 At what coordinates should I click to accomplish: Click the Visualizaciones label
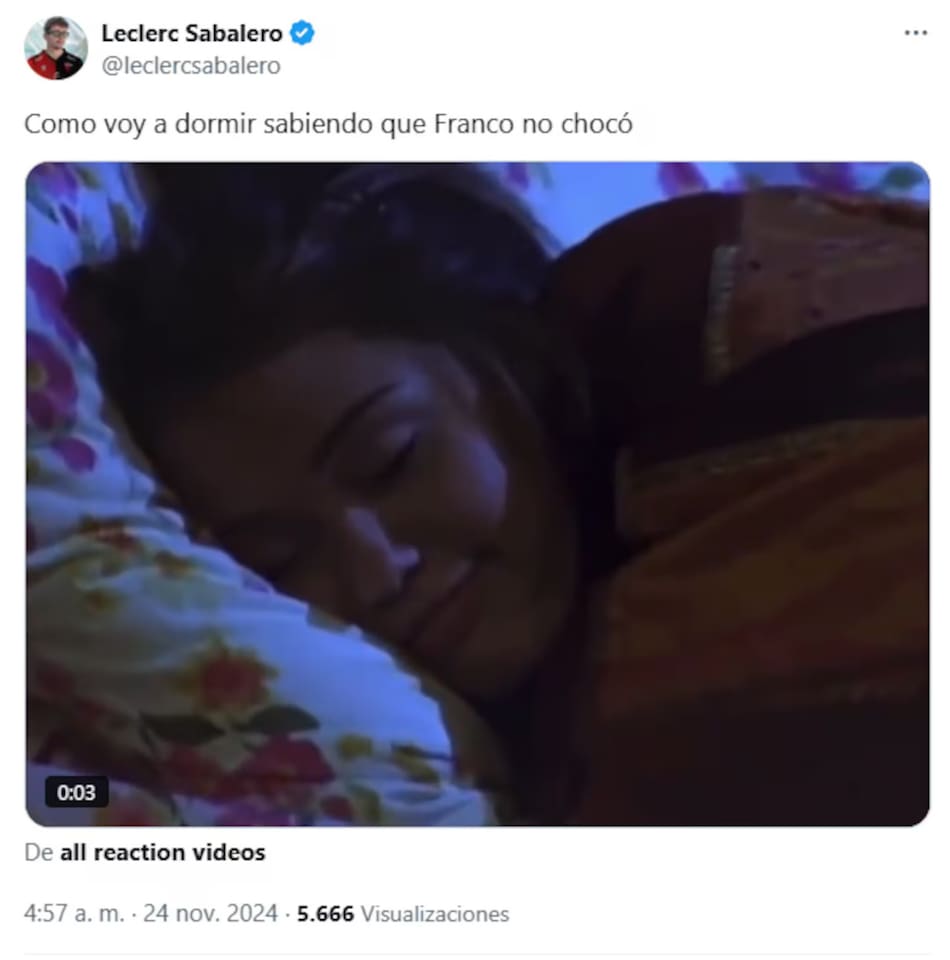[435, 914]
